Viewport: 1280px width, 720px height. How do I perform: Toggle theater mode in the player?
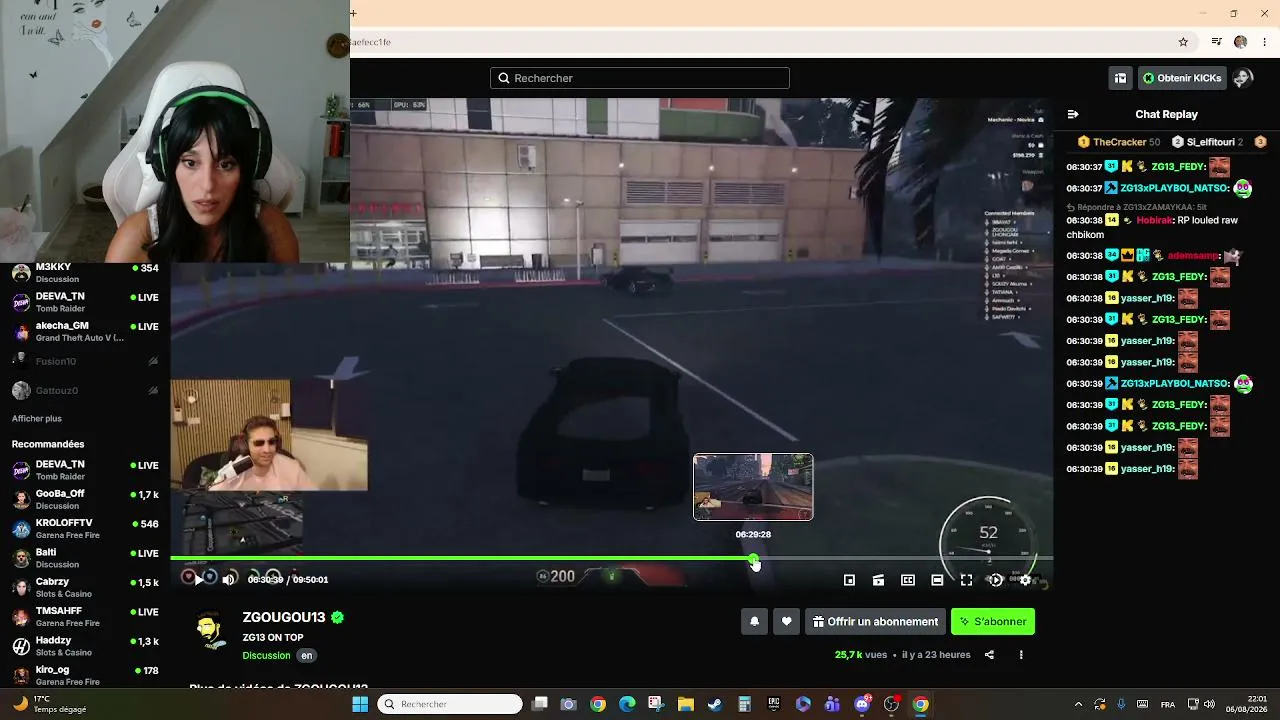937,580
